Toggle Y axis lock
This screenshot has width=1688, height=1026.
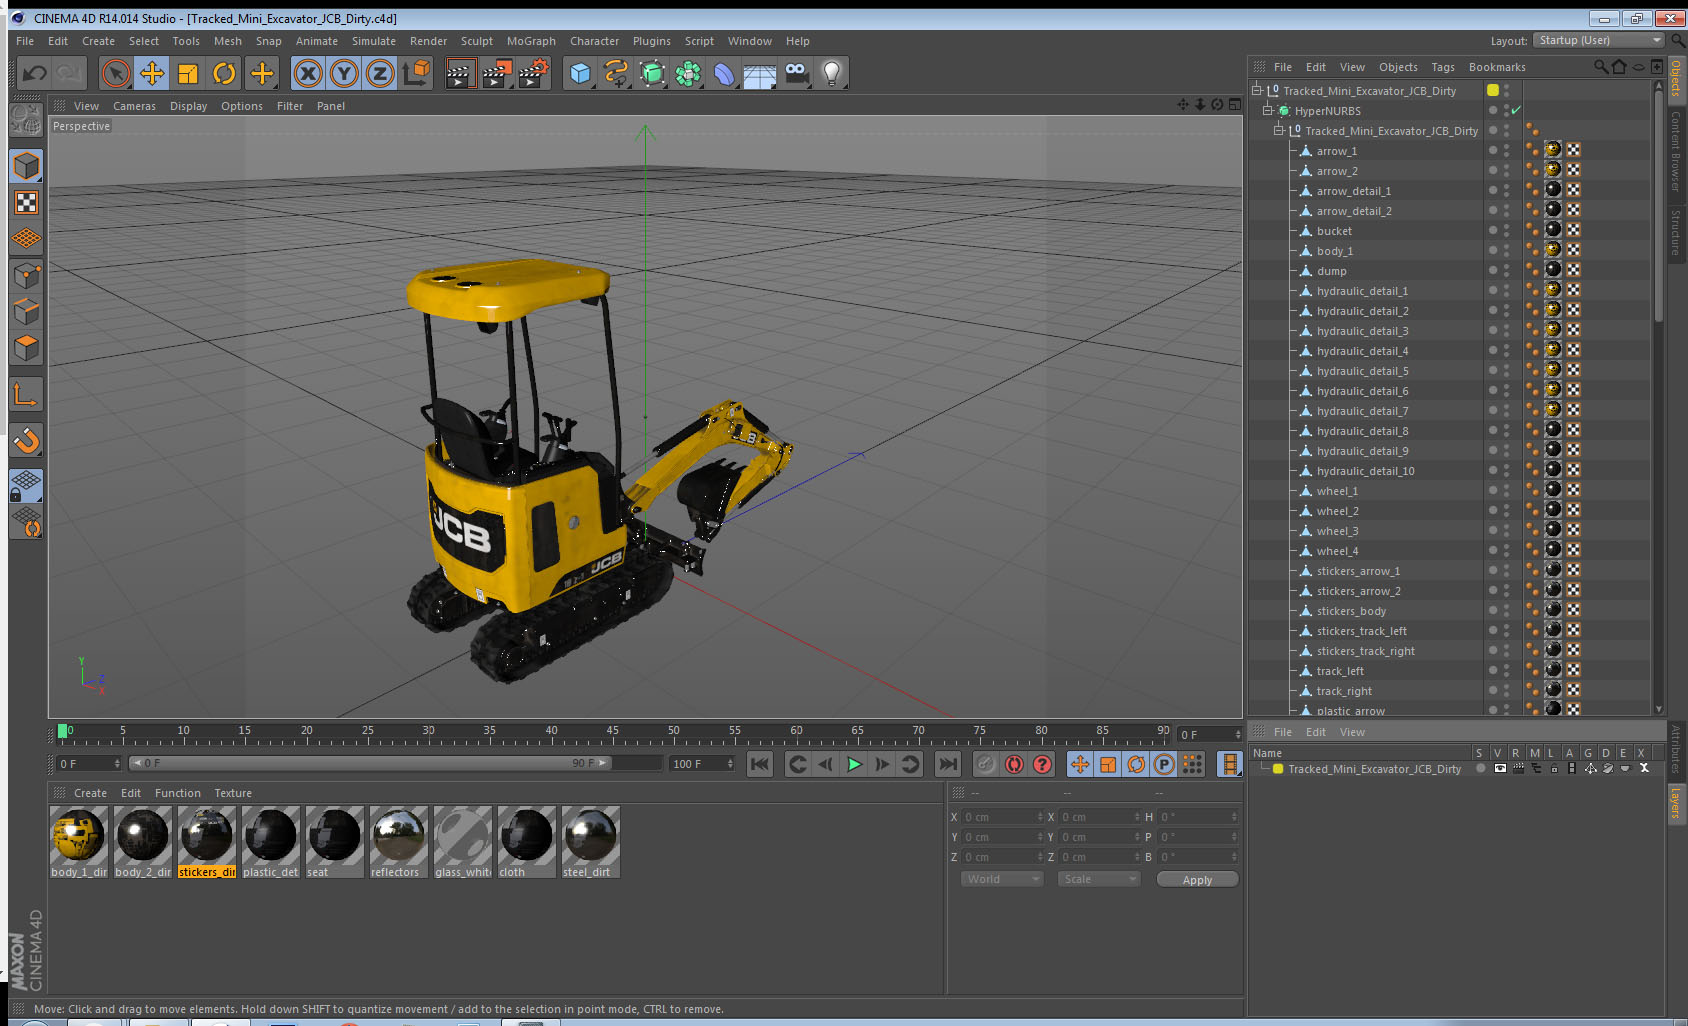tap(344, 73)
